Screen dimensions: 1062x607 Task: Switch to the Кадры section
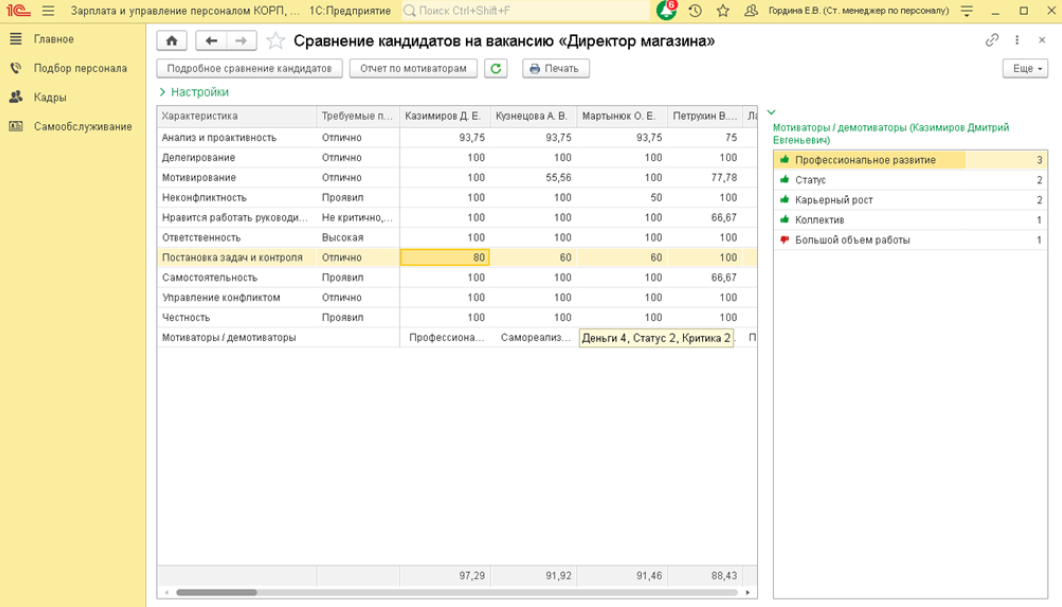click(50, 98)
